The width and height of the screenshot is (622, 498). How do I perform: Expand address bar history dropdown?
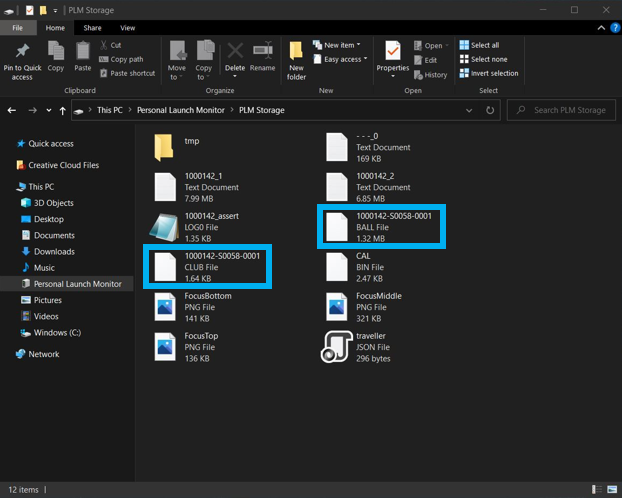pos(469,110)
